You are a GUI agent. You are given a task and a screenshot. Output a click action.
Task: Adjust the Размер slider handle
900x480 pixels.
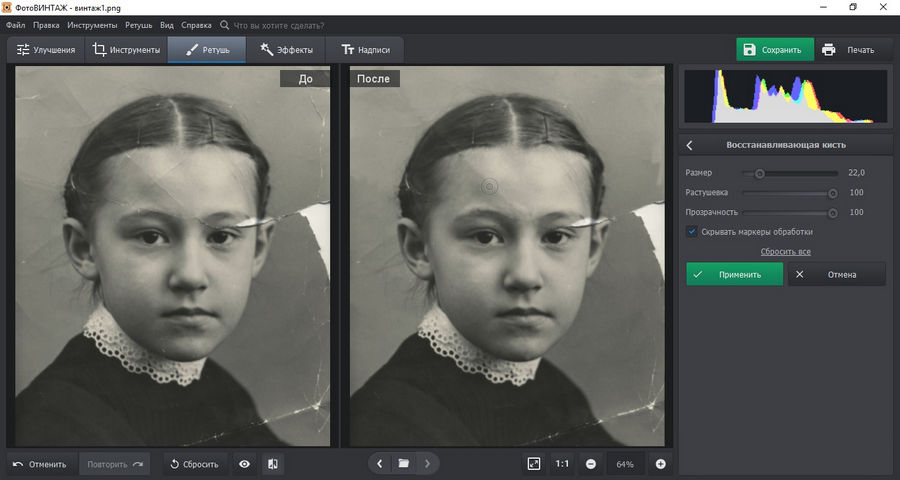(x=760, y=173)
